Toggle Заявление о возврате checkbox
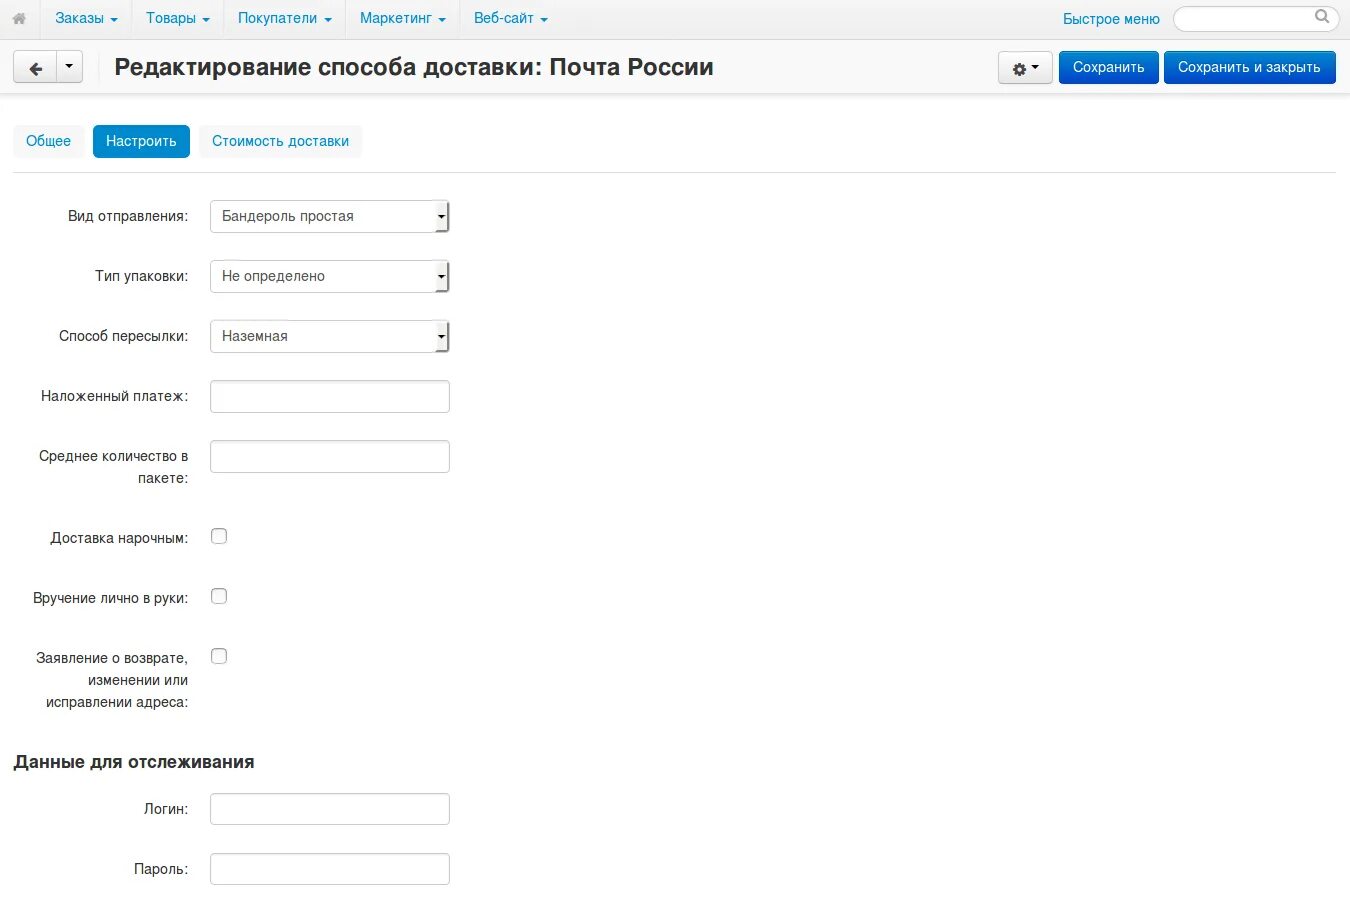This screenshot has height=910, width=1350. [x=219, y=656]
